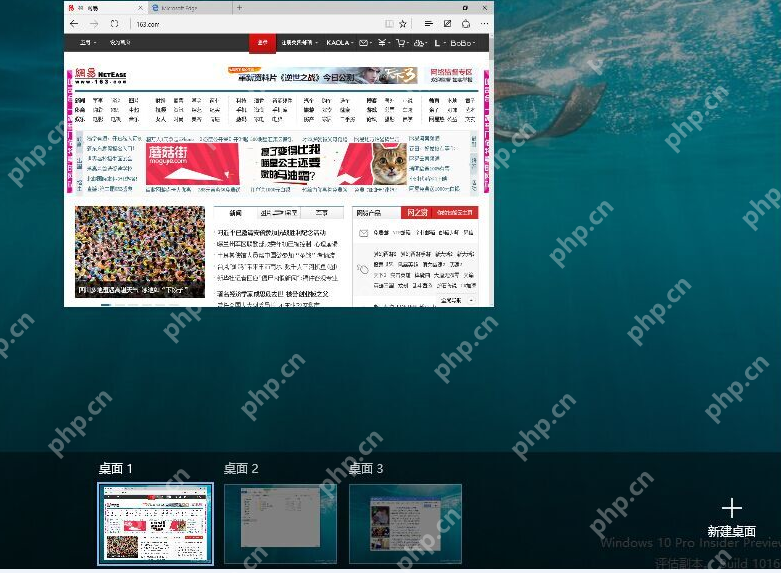Image resolution: width=781 pixels, height=573 pixels.
Task: Open a new Edge tab
Action: 240,7
